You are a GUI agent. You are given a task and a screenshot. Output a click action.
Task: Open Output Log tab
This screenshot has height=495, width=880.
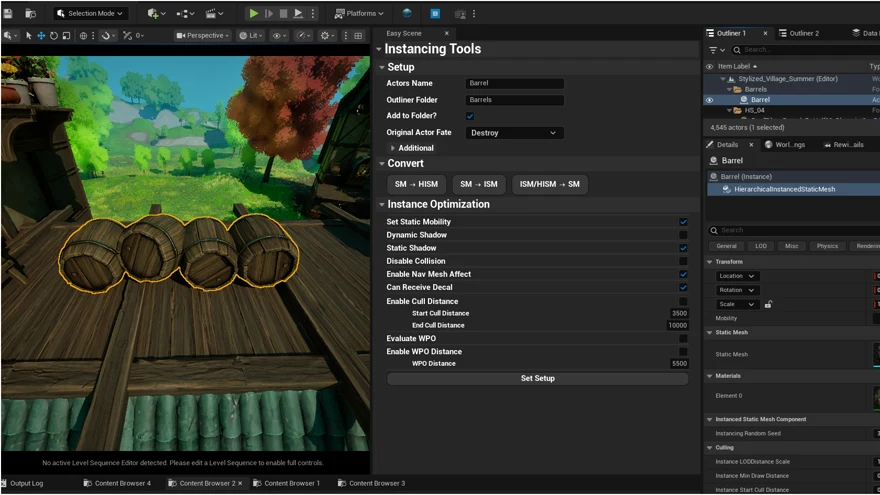[22, 483]
